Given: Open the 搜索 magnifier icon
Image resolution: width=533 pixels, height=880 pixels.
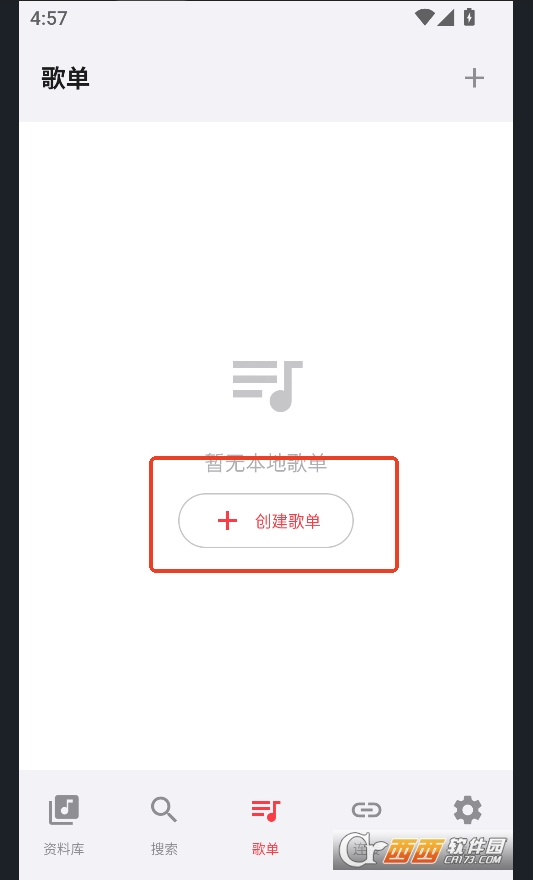Looking at the screenshot, I should click(164, 810).
